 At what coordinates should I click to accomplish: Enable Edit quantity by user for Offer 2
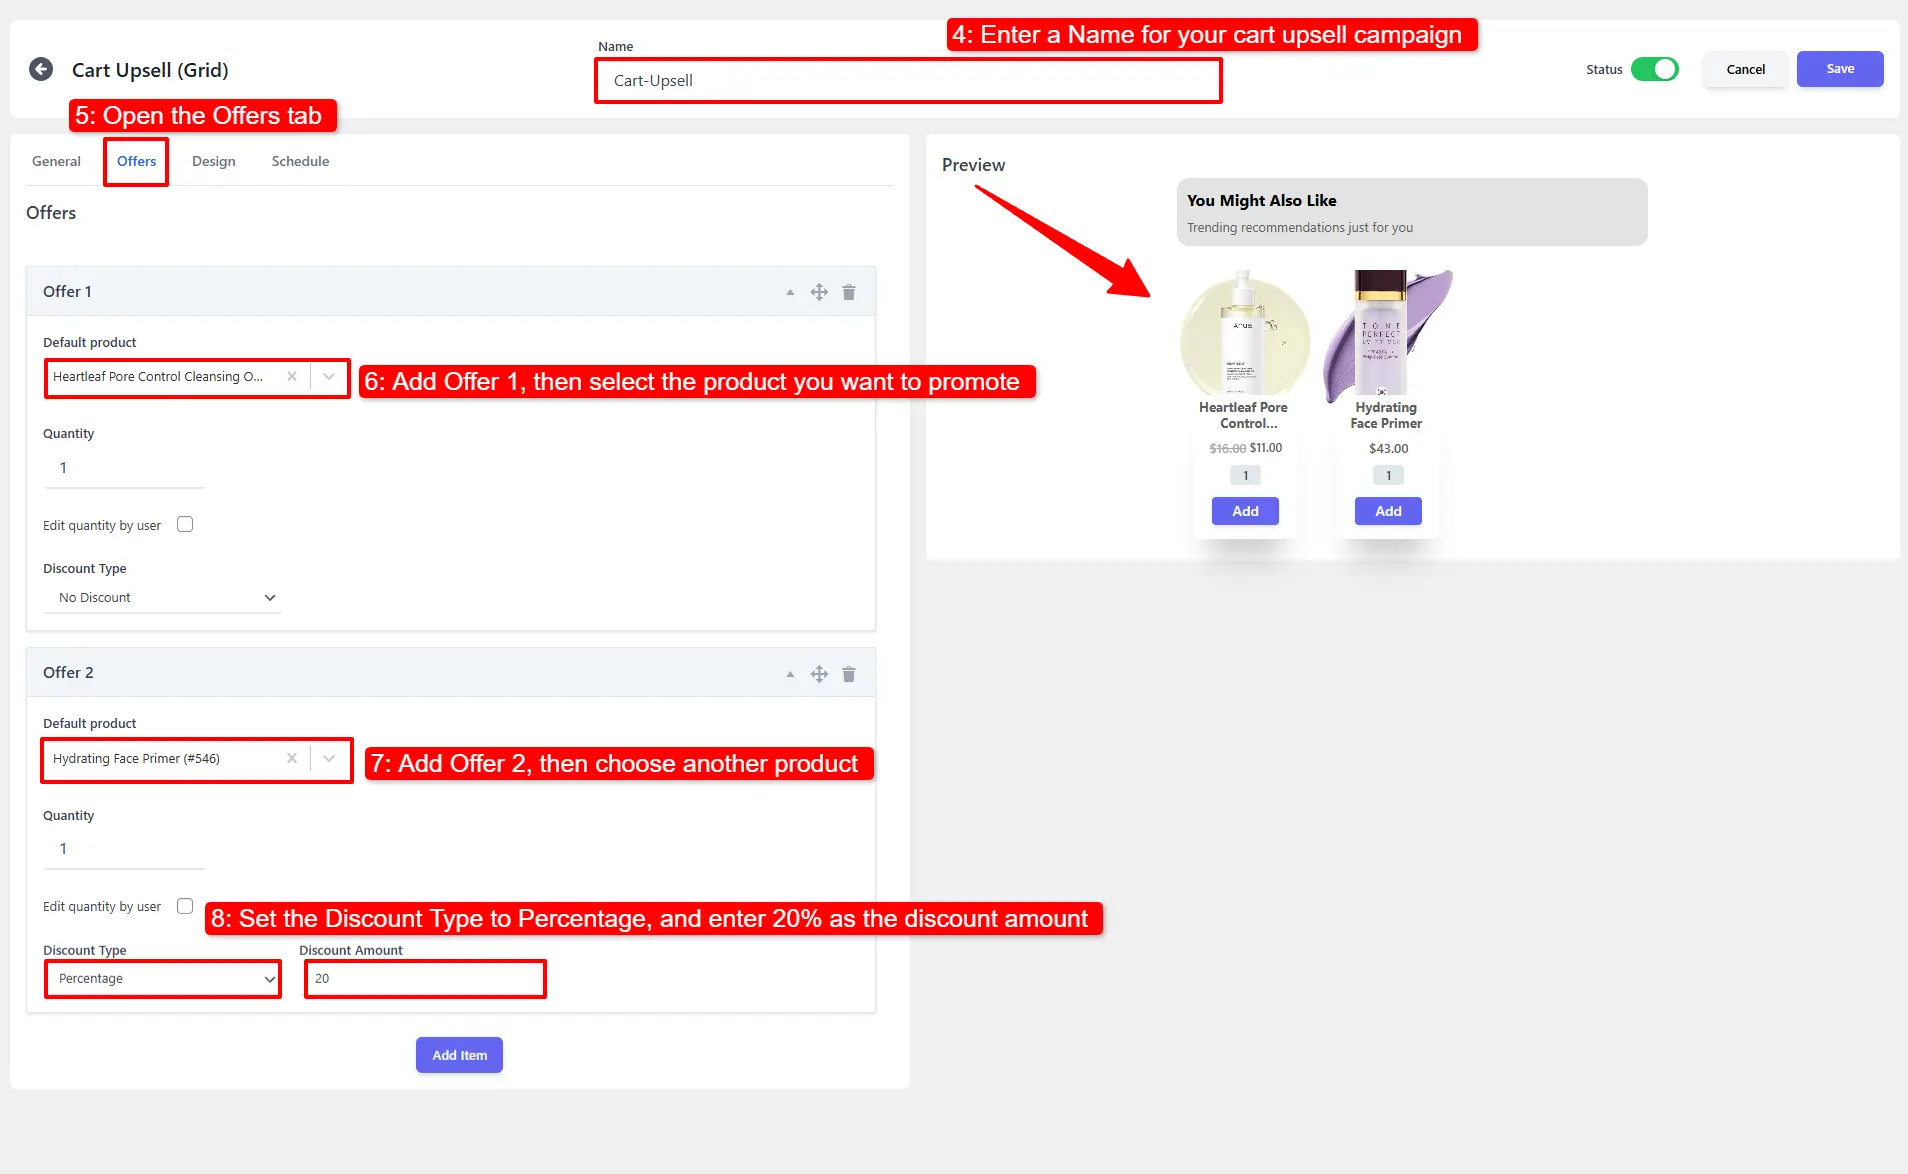tap(185, 906)
